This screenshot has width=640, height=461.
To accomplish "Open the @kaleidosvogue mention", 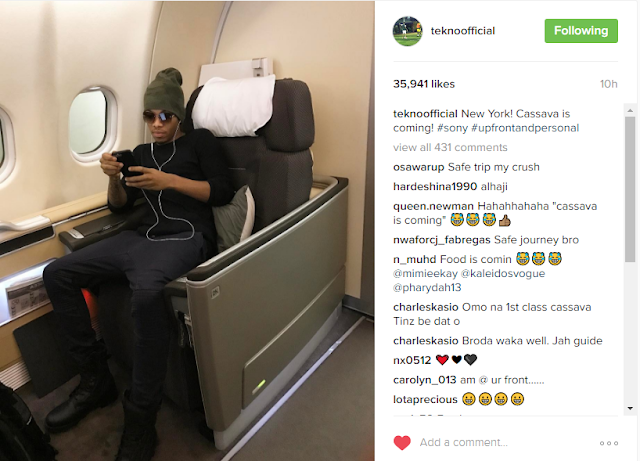I will (503, 274).
